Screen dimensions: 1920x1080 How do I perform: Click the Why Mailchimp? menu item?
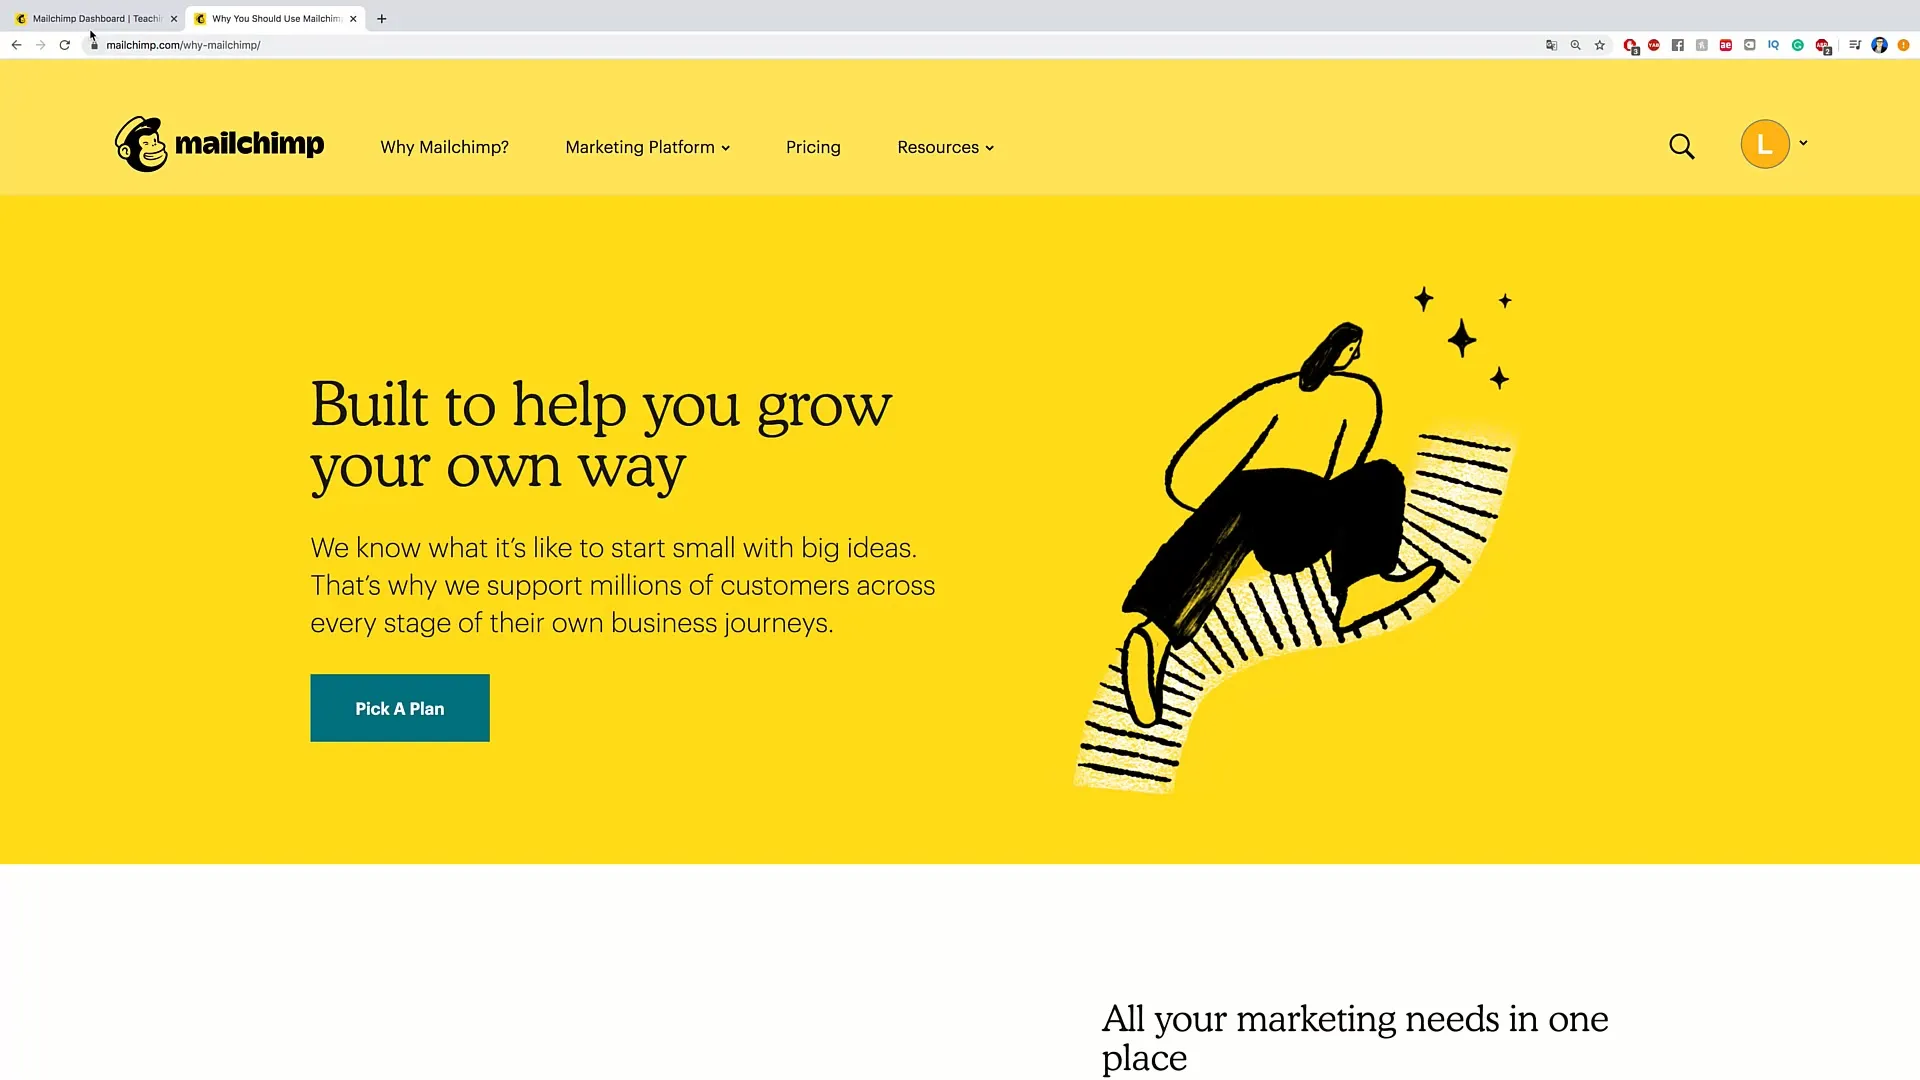[444, 146]
